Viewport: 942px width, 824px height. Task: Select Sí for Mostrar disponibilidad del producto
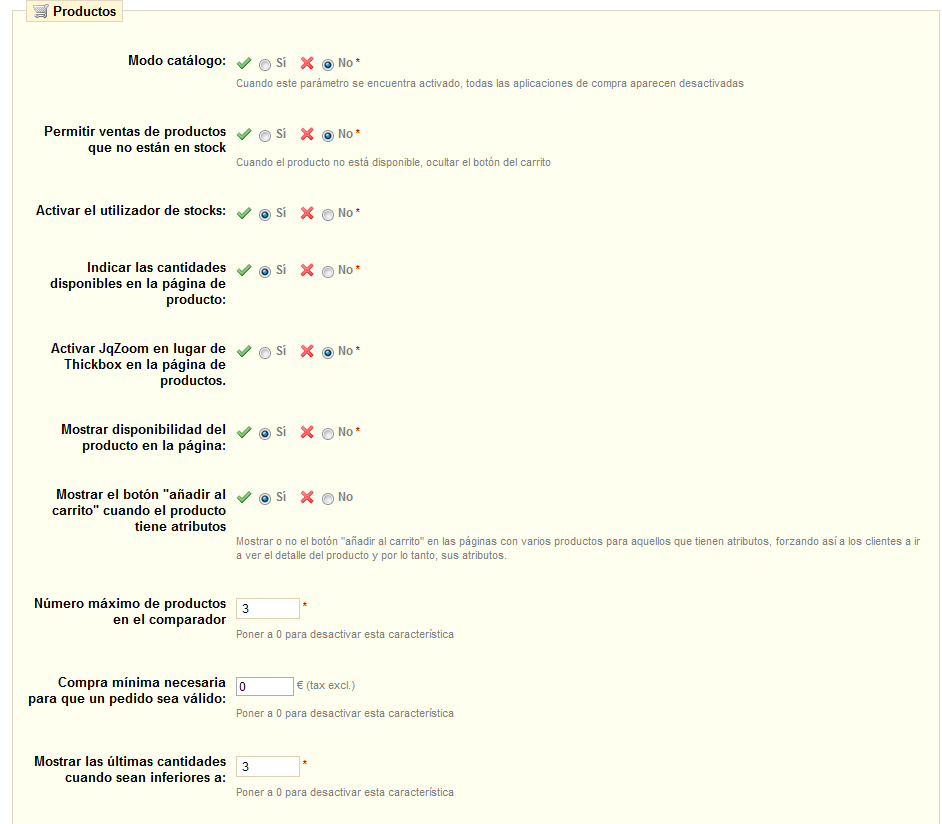265,434
